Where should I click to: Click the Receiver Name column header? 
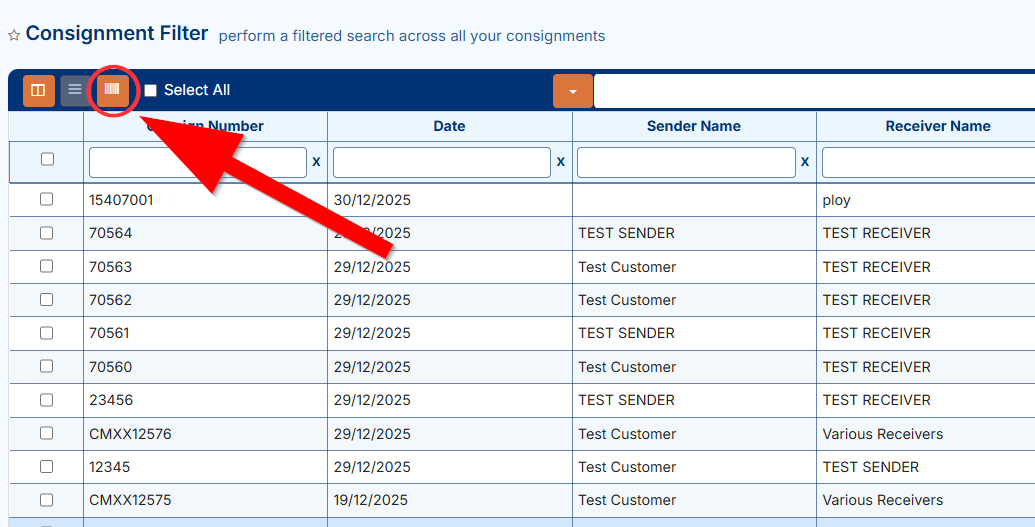point(937,126)
